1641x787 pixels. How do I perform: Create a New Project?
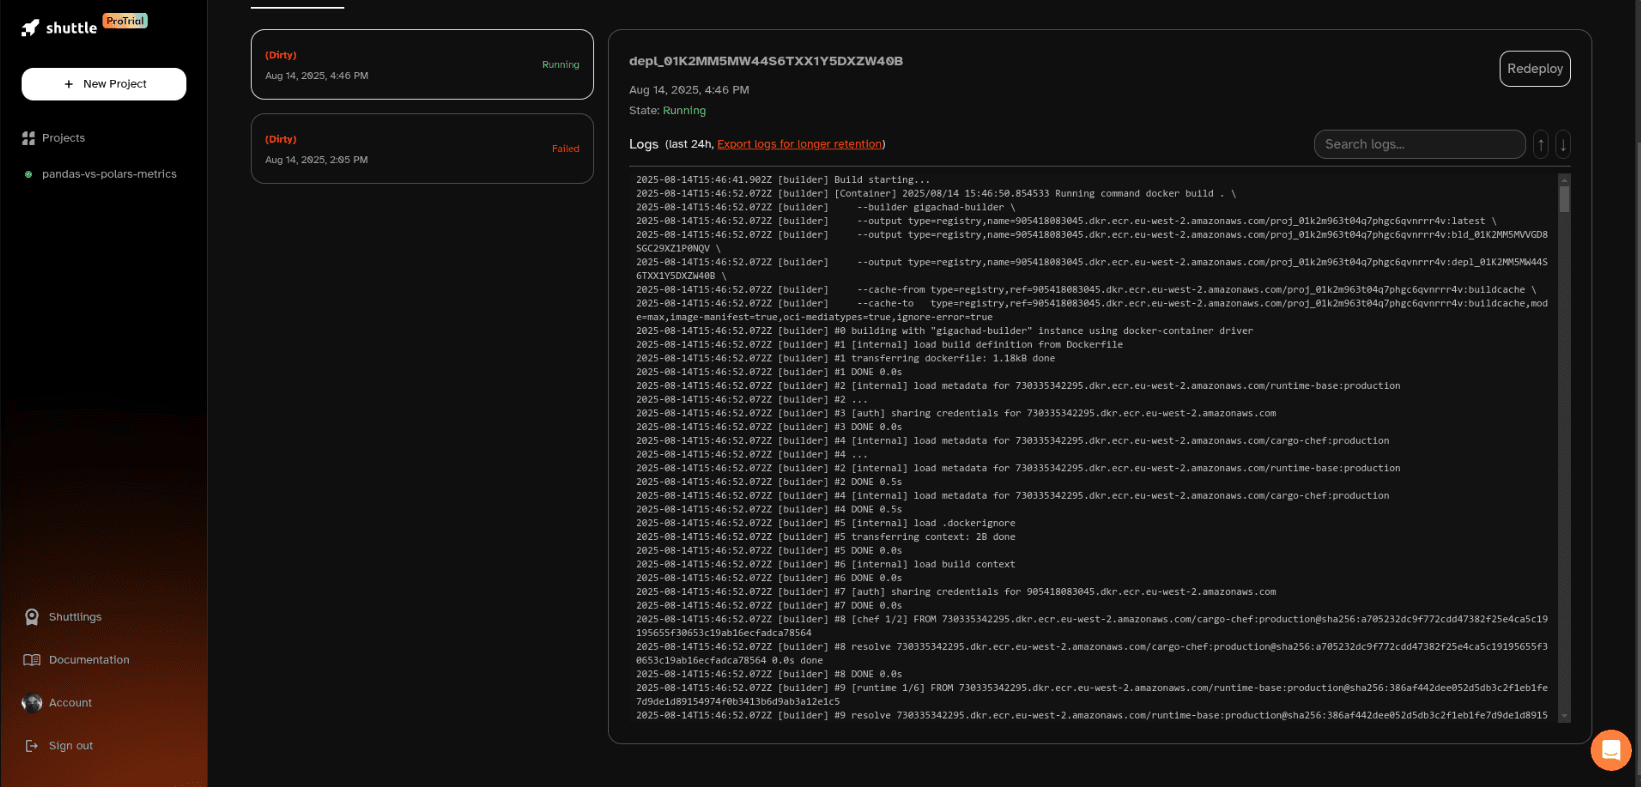pos(104,84)
